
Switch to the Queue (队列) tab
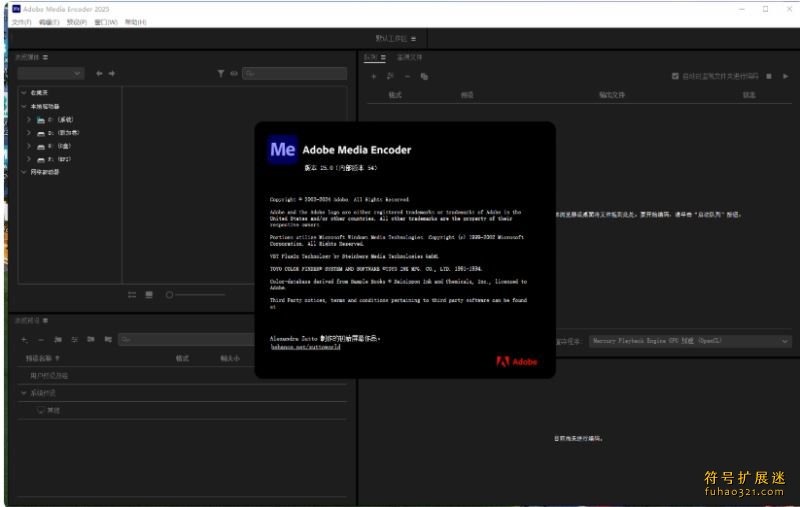pyautogui.click(x=370, y=57)
